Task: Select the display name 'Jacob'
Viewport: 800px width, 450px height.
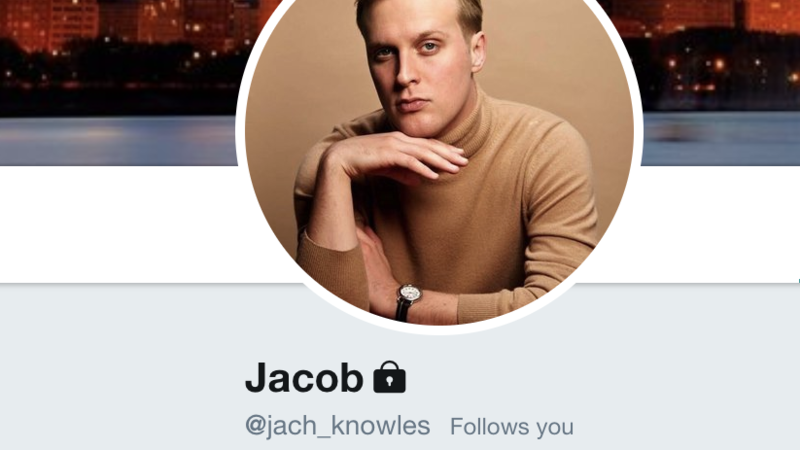Action: pyautogui.click(x=304, y=378)
